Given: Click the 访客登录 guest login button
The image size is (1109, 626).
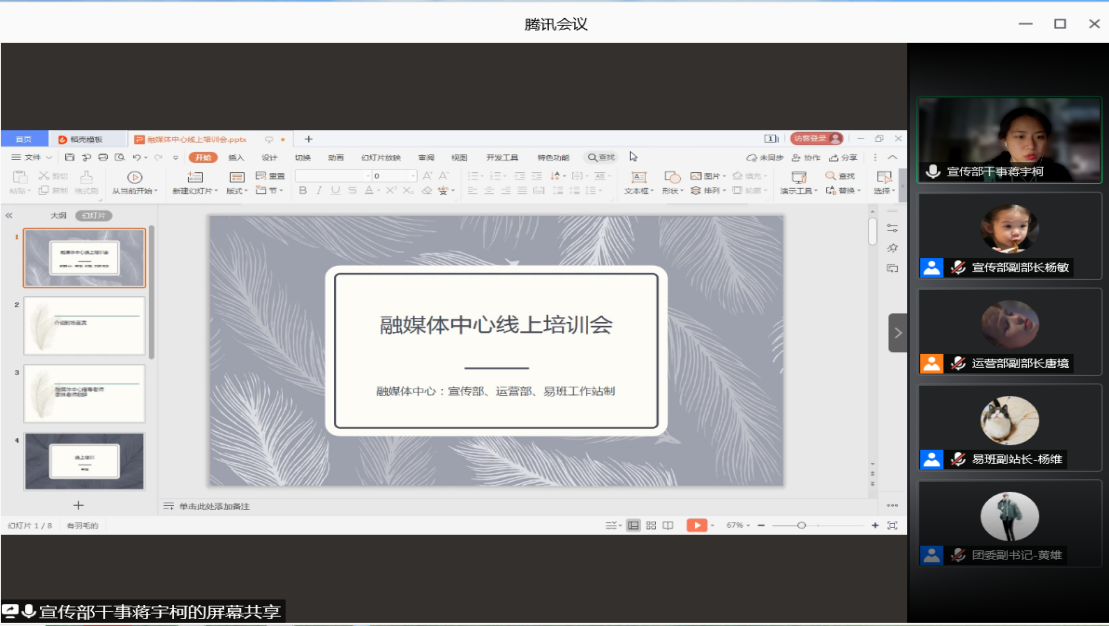Looking at the screenshot, I should (816, 139).
